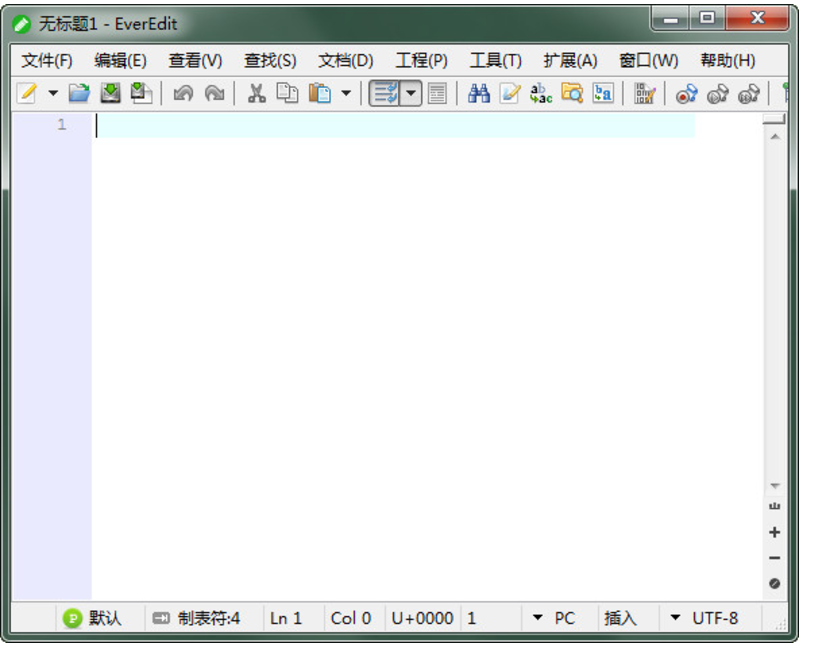Image resolution: width=826 pixels, height=655 pixels.
Task: Toggle 插入 insert mode in status bar
Action: [620, 618]
